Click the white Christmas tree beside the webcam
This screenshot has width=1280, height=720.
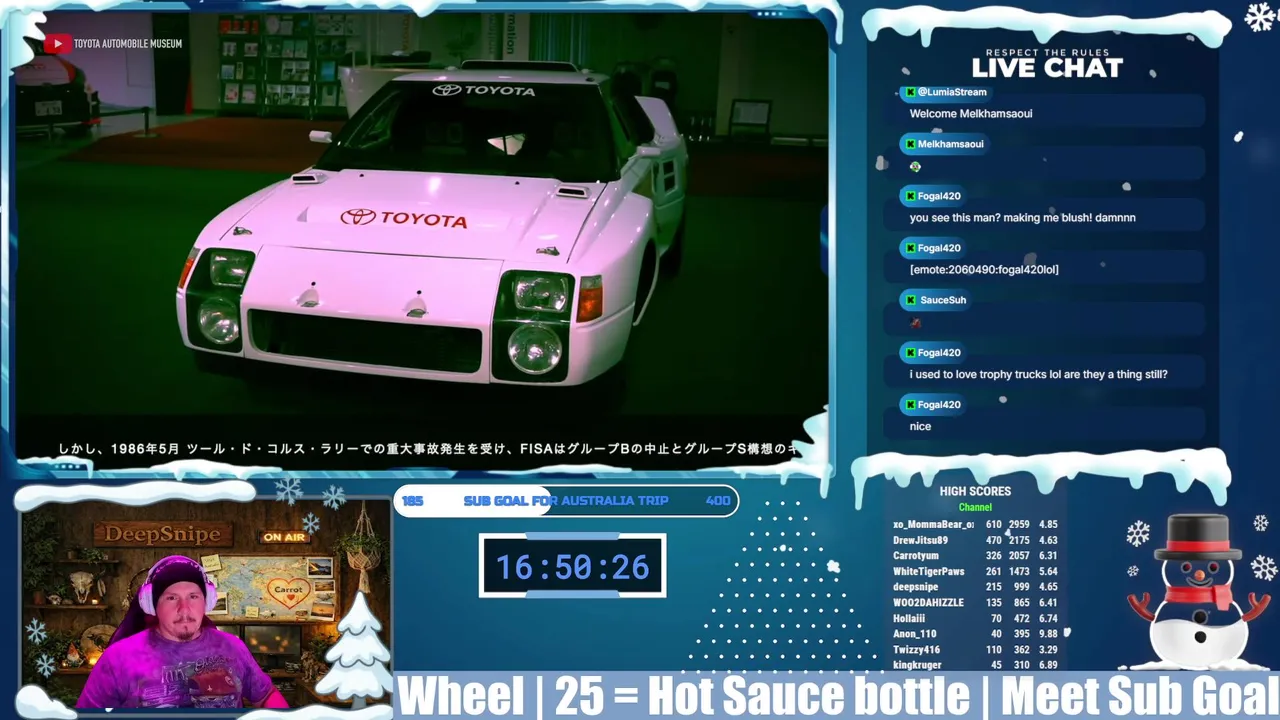(355, 648)
